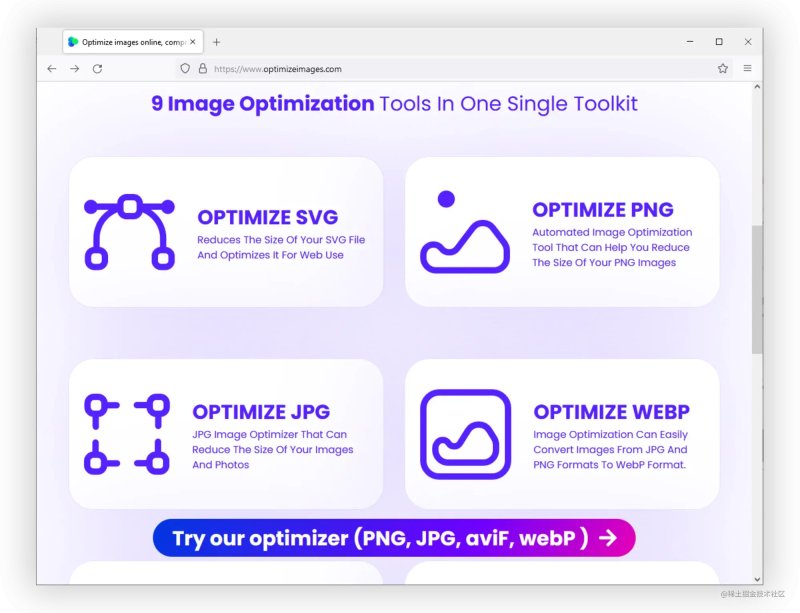Reload the page with the refresh icon
Viewport: 800px width, 613px height.
97,68
